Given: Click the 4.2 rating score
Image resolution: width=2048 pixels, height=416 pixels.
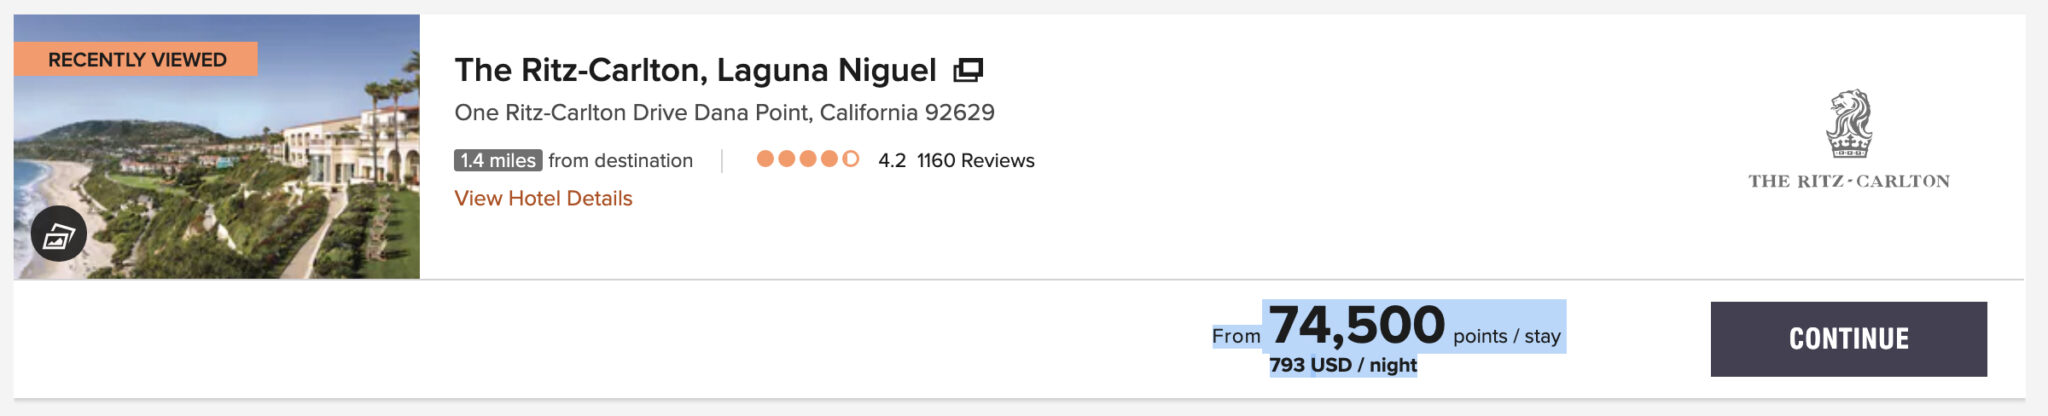Looking at the screenshot, I should tap(892, 160).
